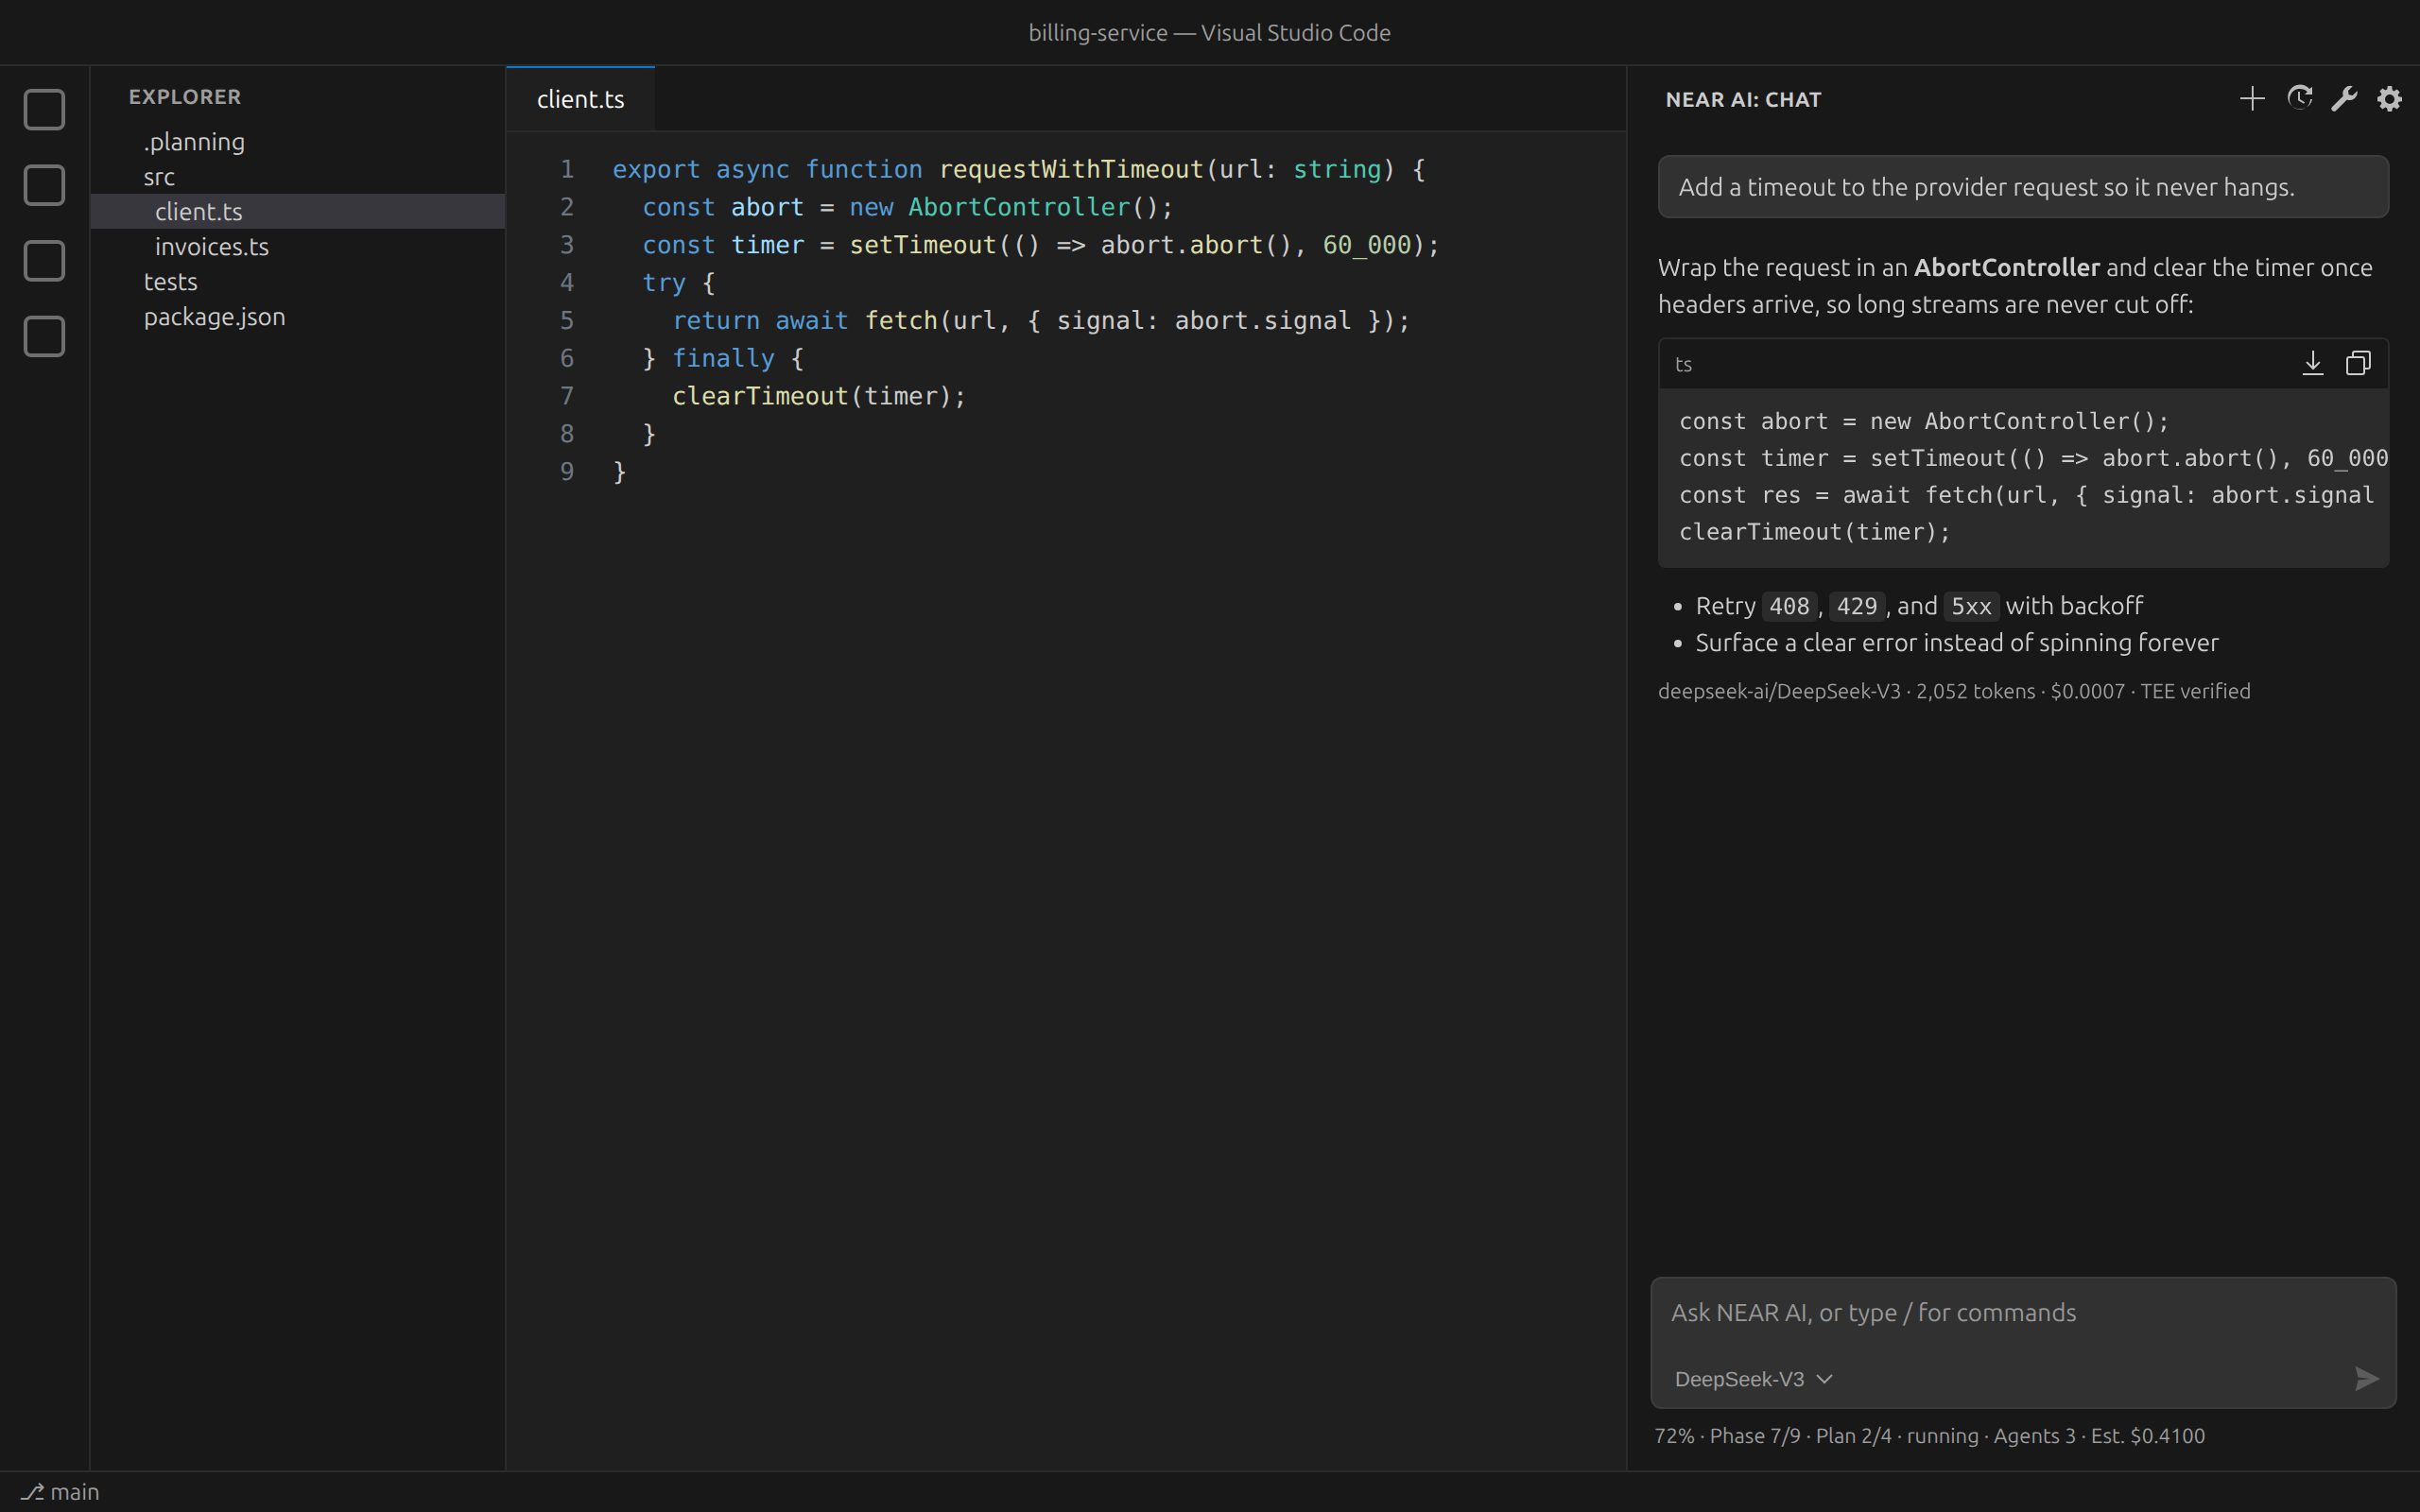The width and height of the screenshot is (2420, 1512).
Task: Click clearTimeout(timer) on editor line 7
Action: (x=819, y=396)
